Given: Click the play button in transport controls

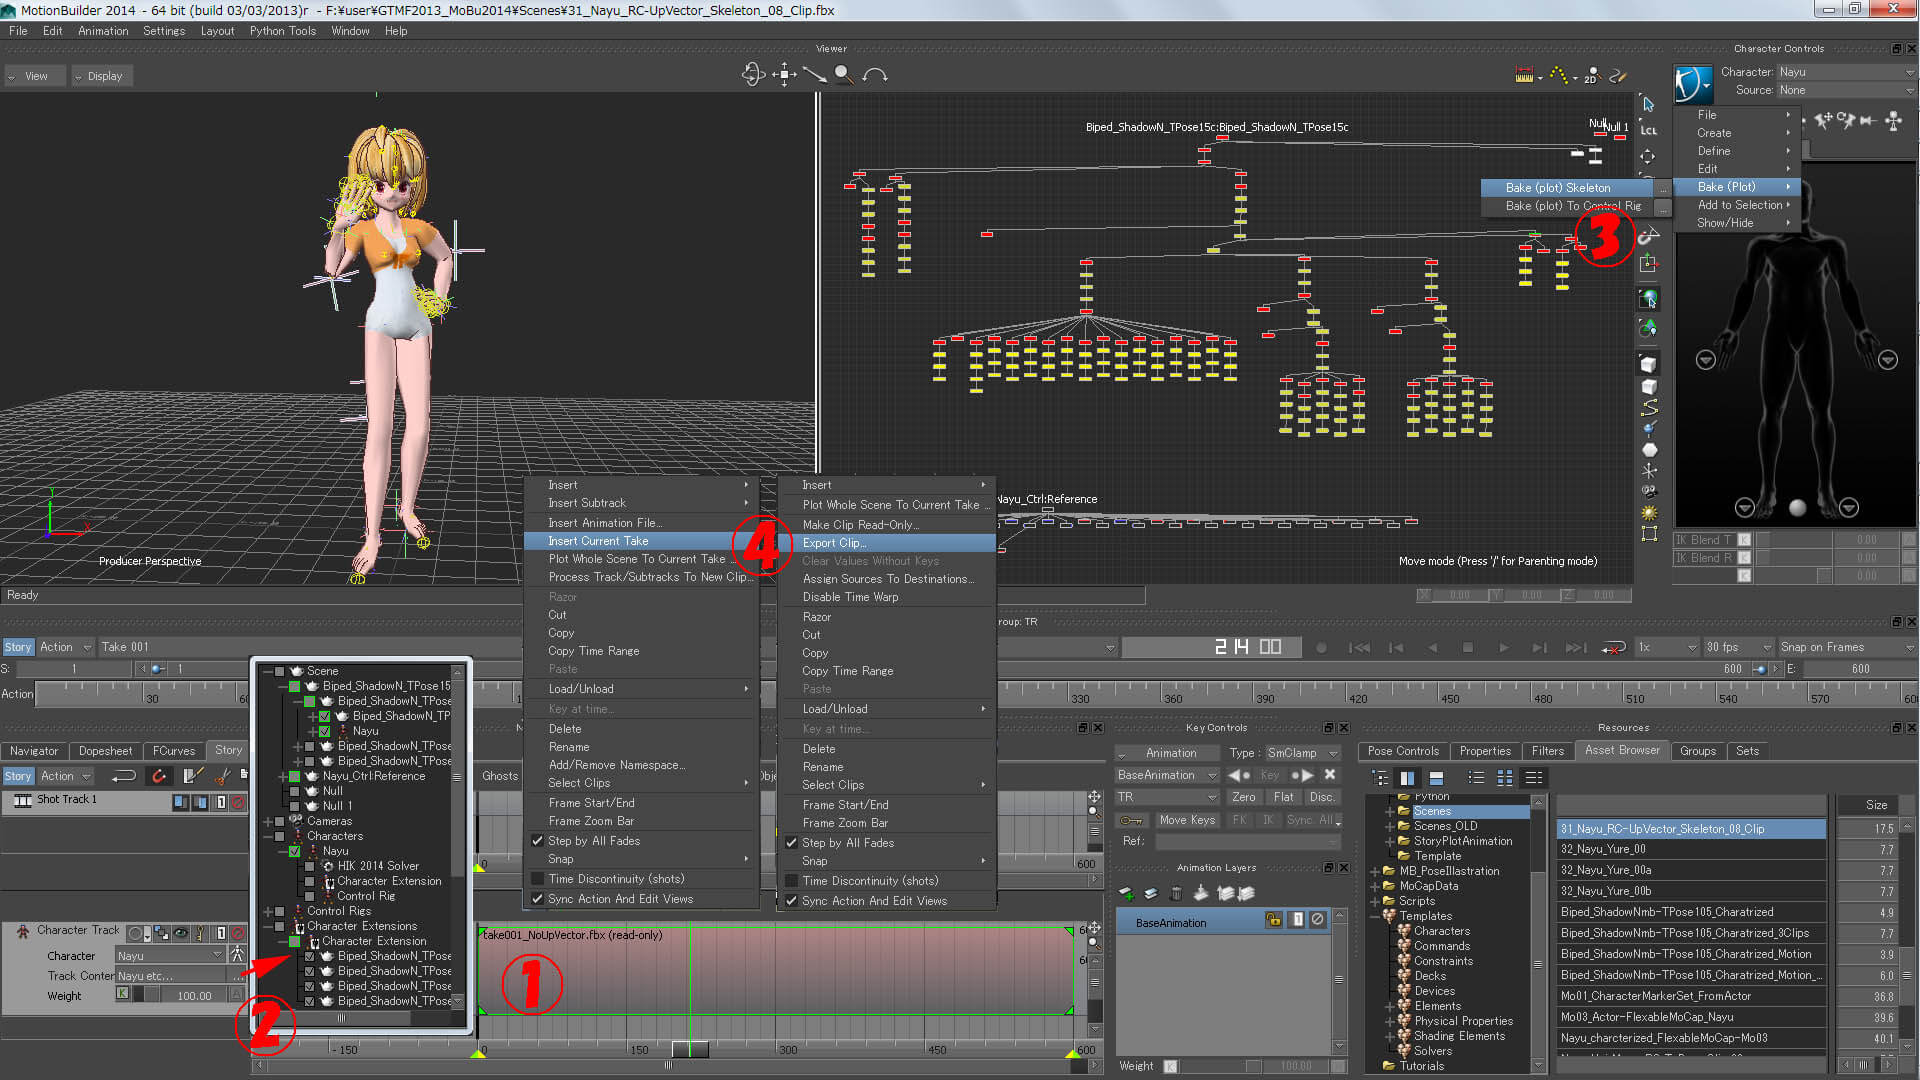Looking at the screenshot, I should coord(1503,648).
